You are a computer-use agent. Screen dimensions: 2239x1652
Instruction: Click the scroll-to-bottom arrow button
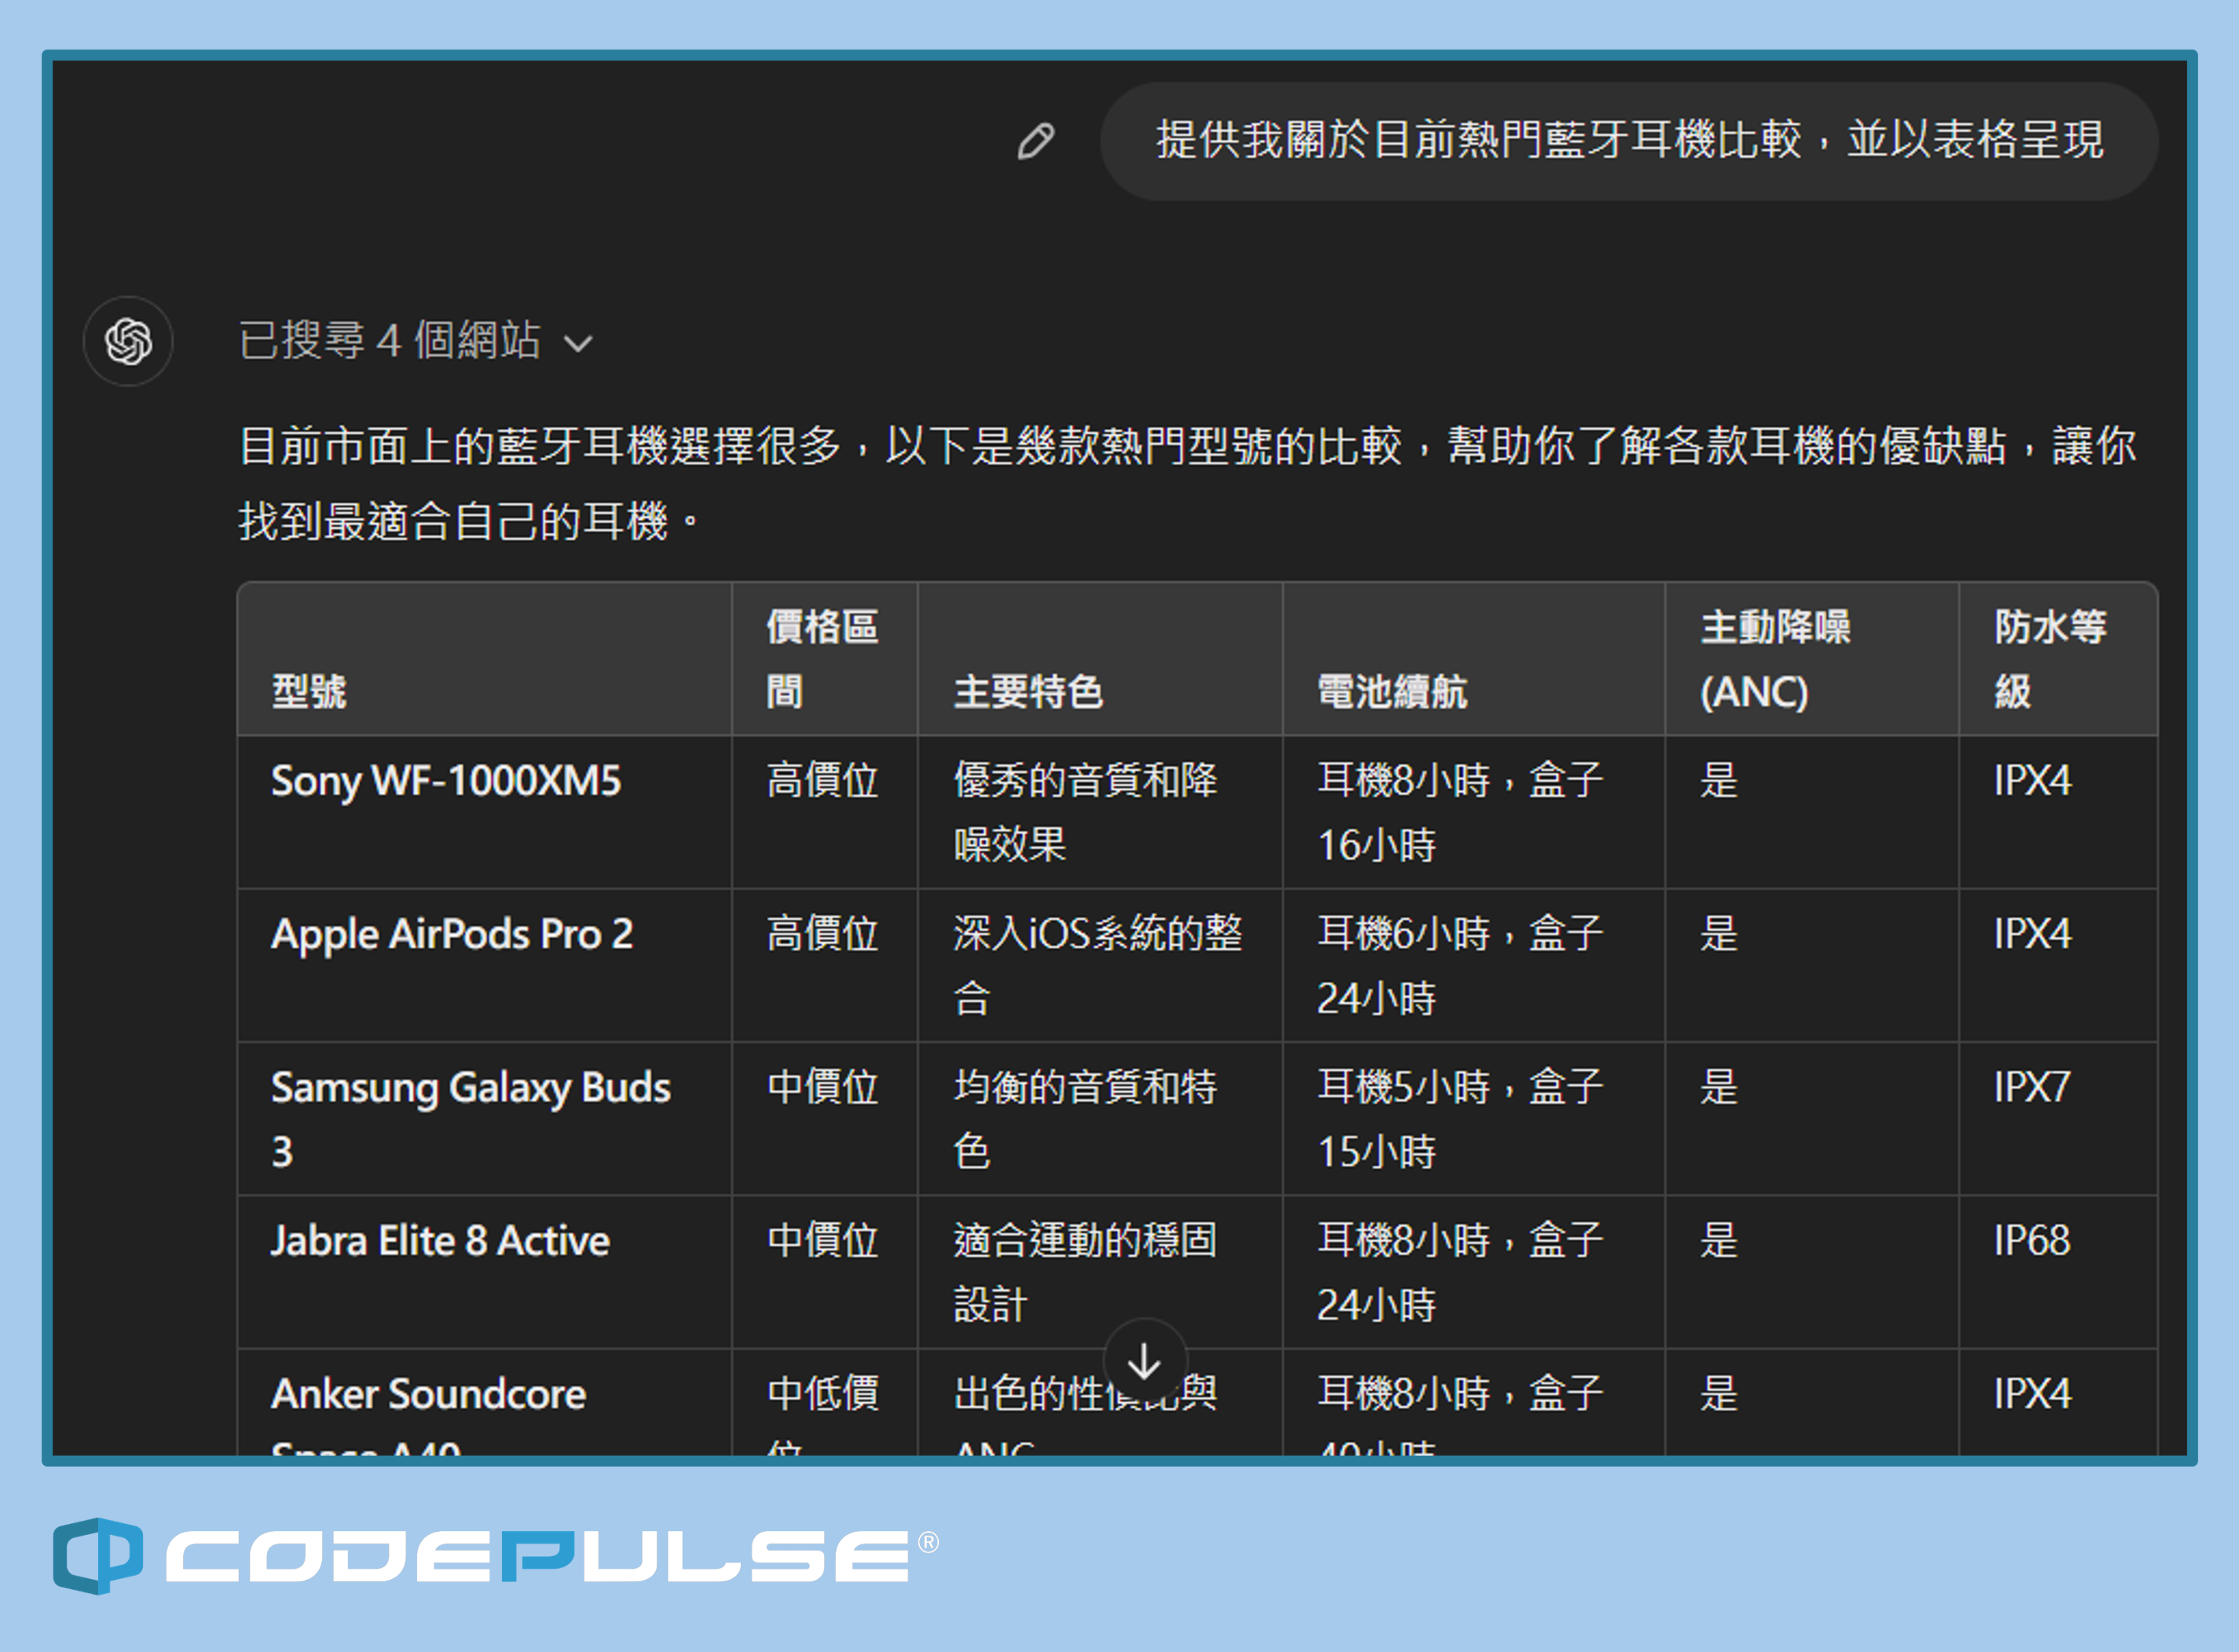1145,1361
